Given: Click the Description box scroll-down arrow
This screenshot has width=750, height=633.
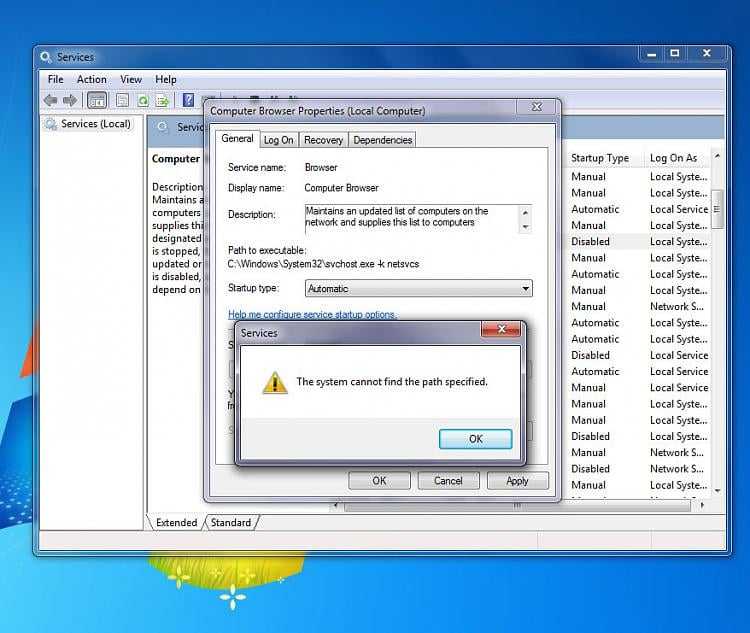Looking at the screenshot, I should pyautogui.click(x=525, y=227).
